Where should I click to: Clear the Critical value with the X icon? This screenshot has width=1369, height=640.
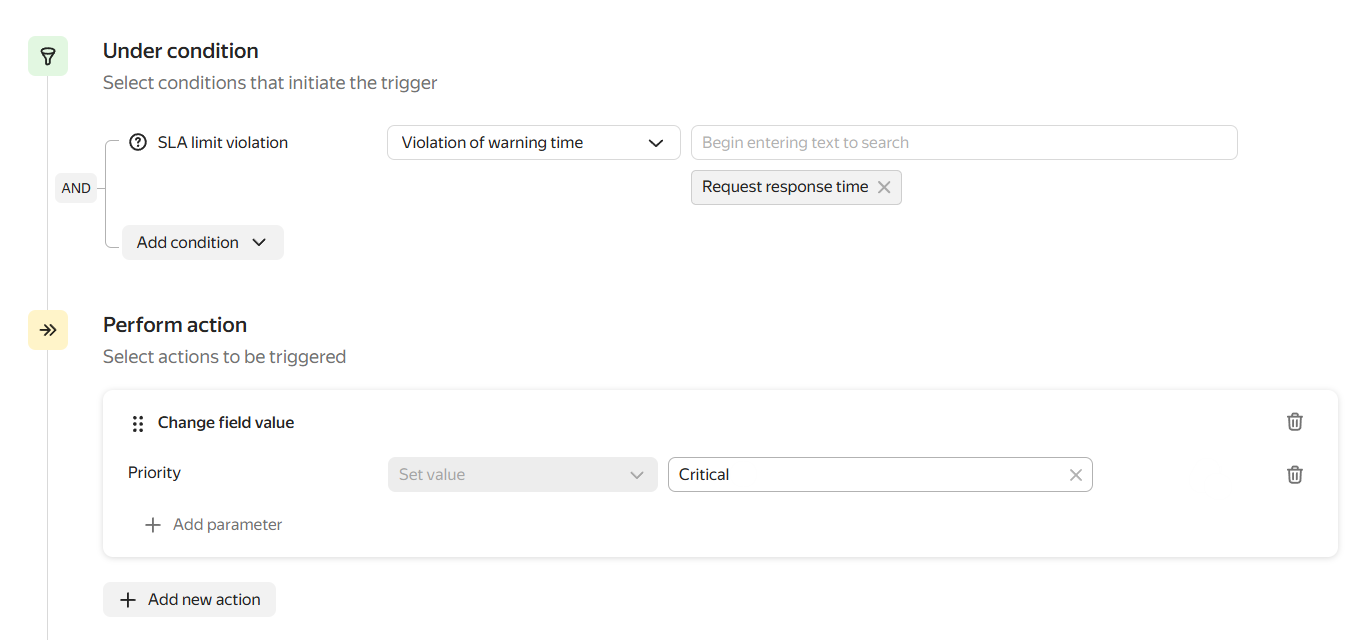click(1076, 475)
